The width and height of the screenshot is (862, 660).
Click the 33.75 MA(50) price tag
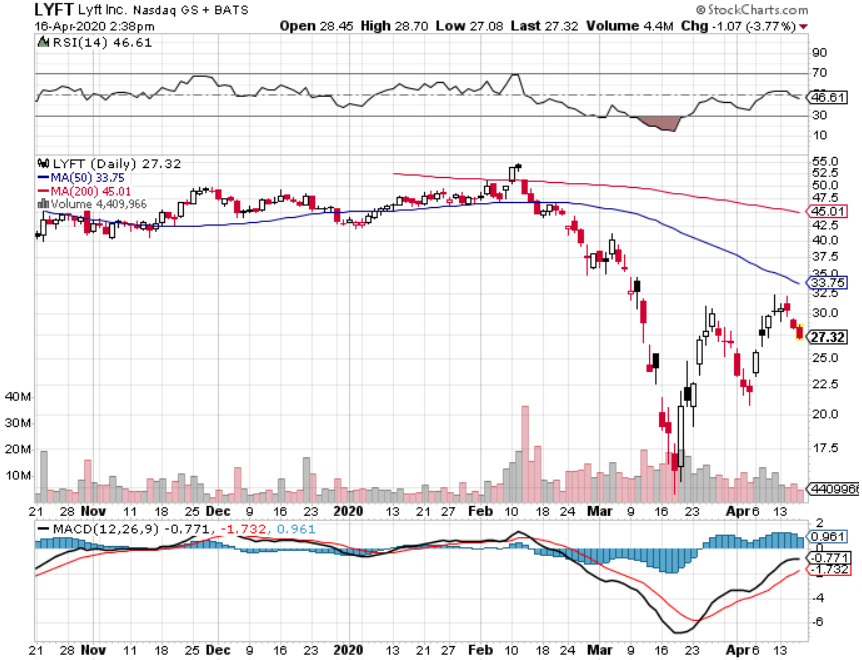tap(827, 282)
